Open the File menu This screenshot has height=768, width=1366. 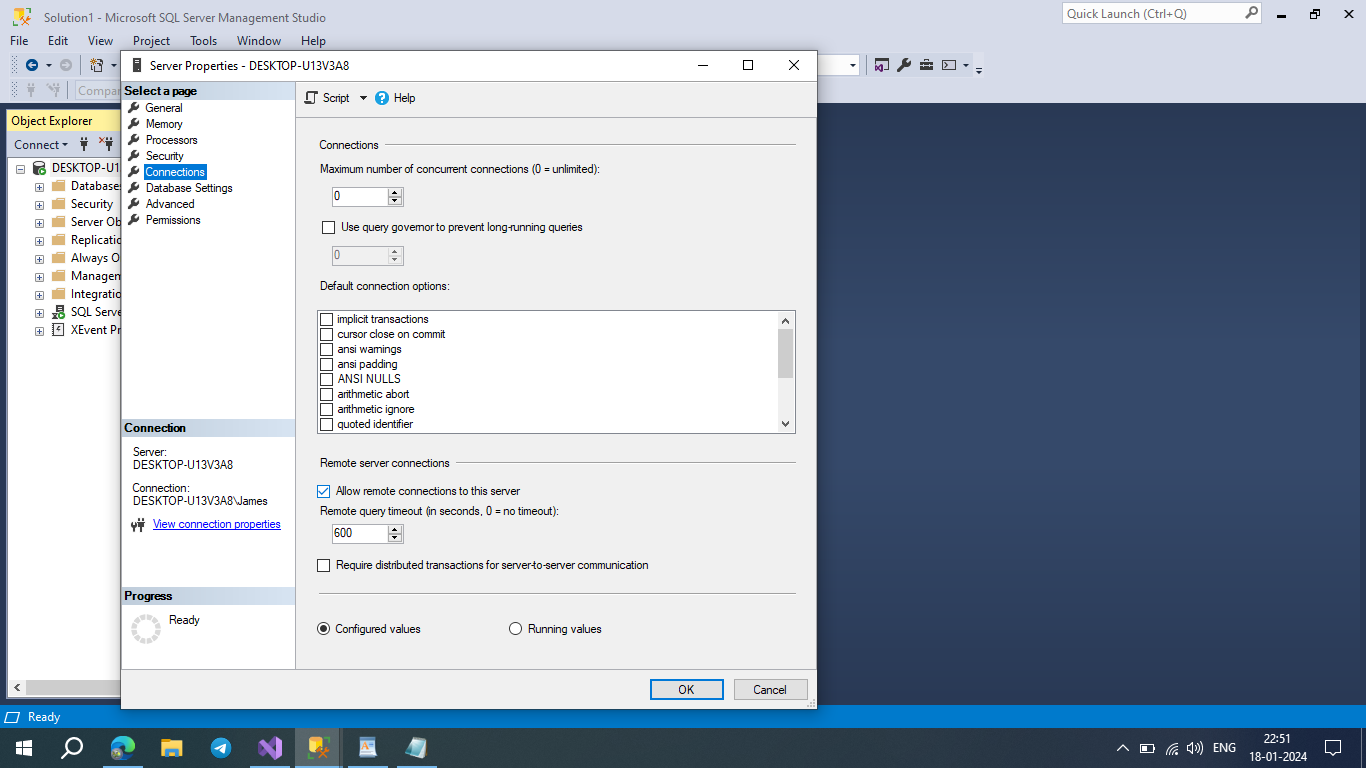pos(19,41)
